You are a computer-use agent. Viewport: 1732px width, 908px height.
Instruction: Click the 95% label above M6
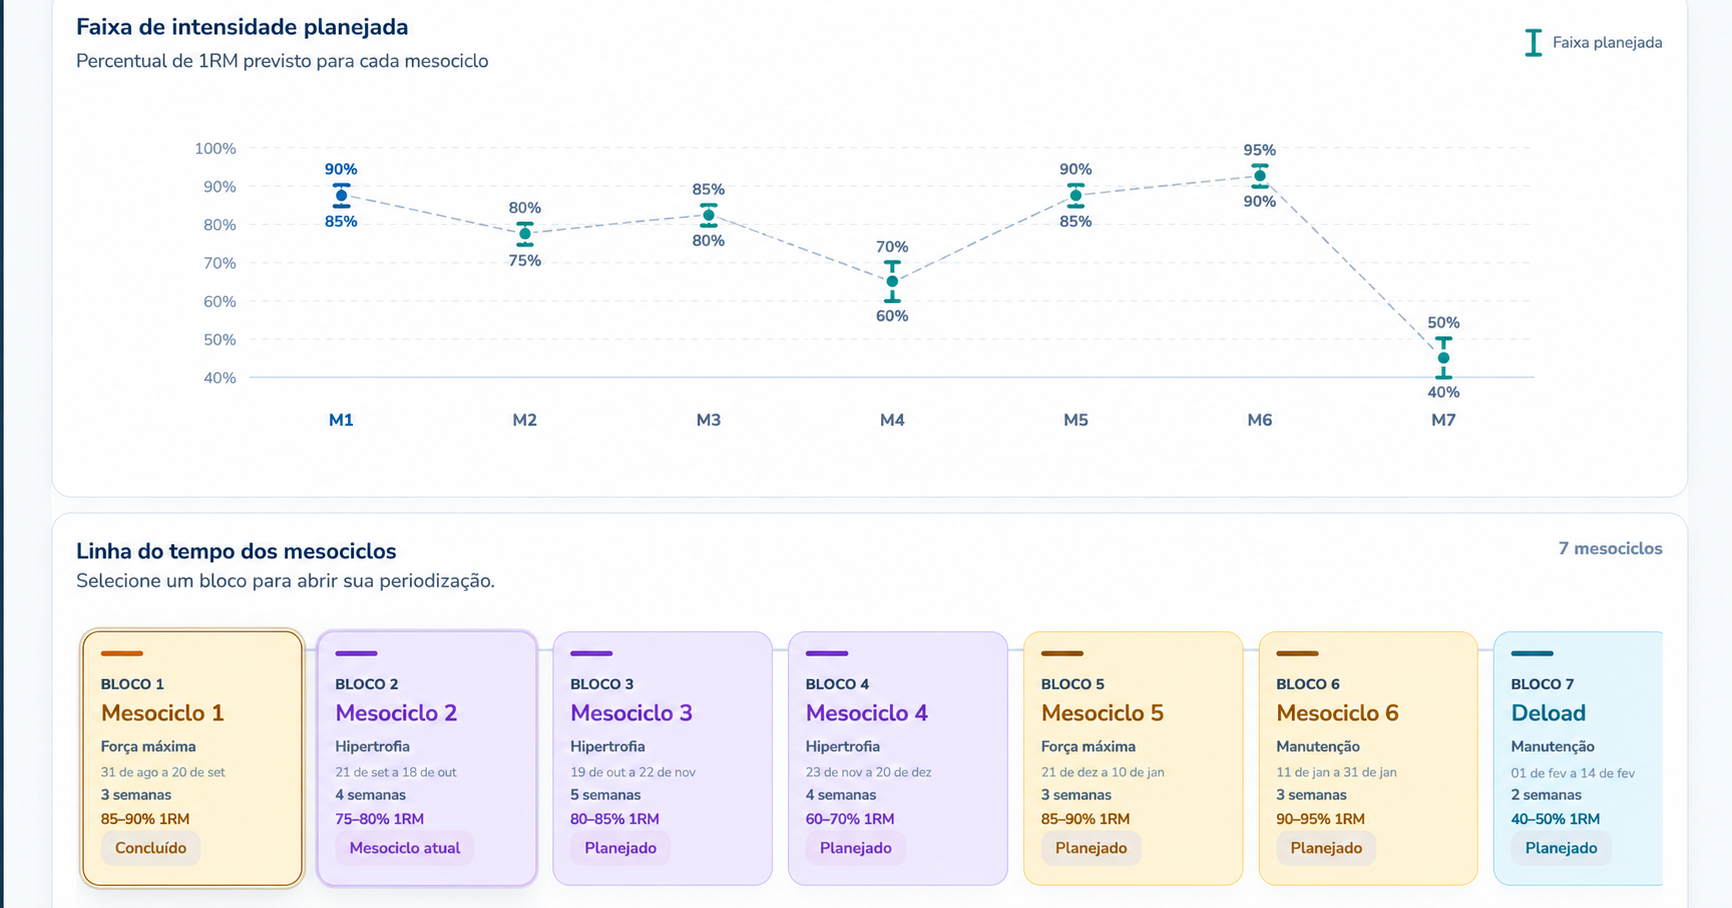1260,150
